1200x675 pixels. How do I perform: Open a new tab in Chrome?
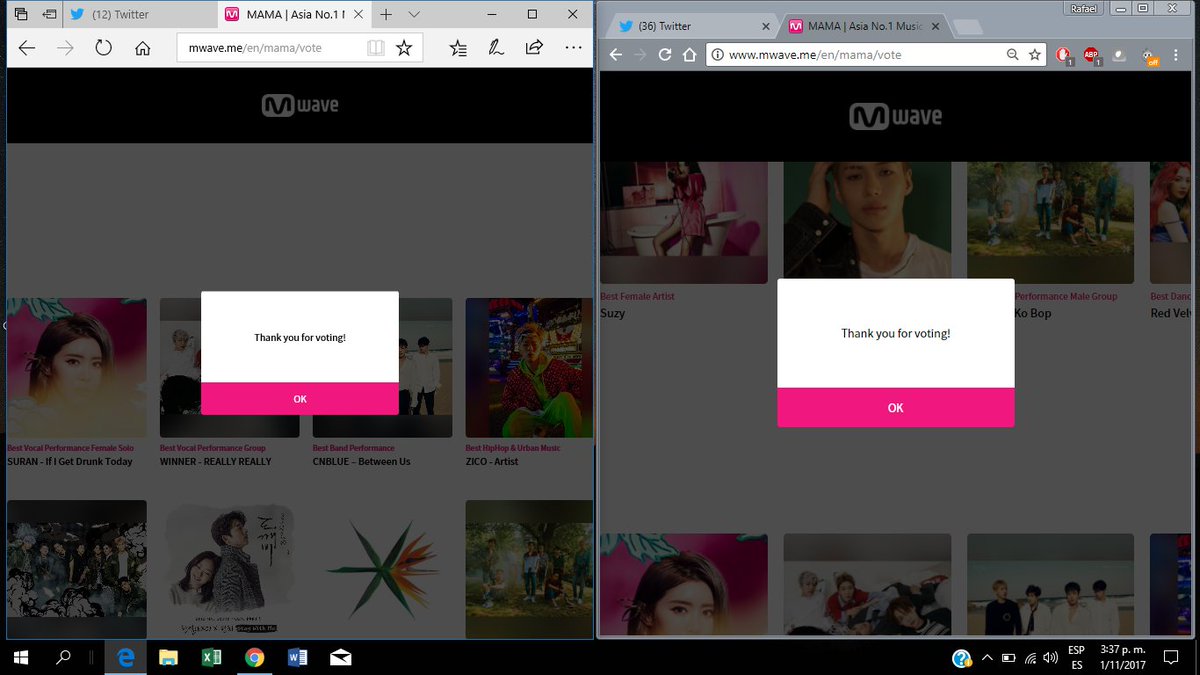(x=966, y=27)
